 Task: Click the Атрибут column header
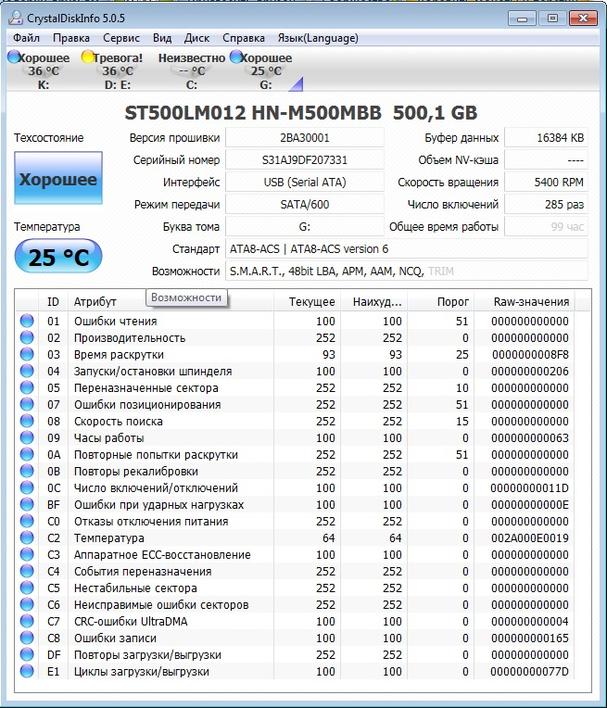[x=171, y=302]
